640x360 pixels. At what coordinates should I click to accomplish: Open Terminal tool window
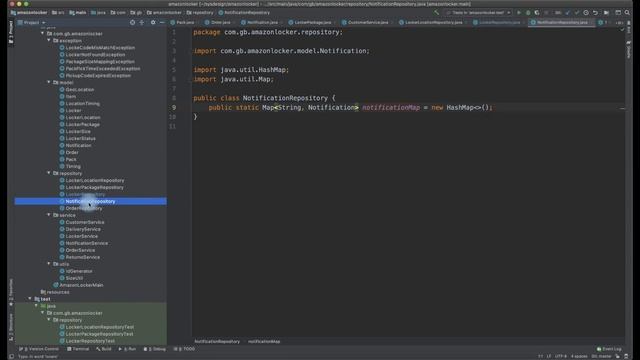[78, 349]
